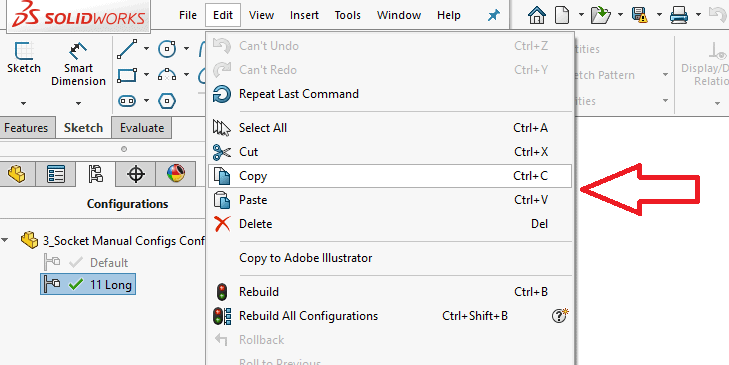Open the dropdown arrow under Sketch
Image resolution: width=729 pixels, height=365 pixels.
click(x=23, y=103)
